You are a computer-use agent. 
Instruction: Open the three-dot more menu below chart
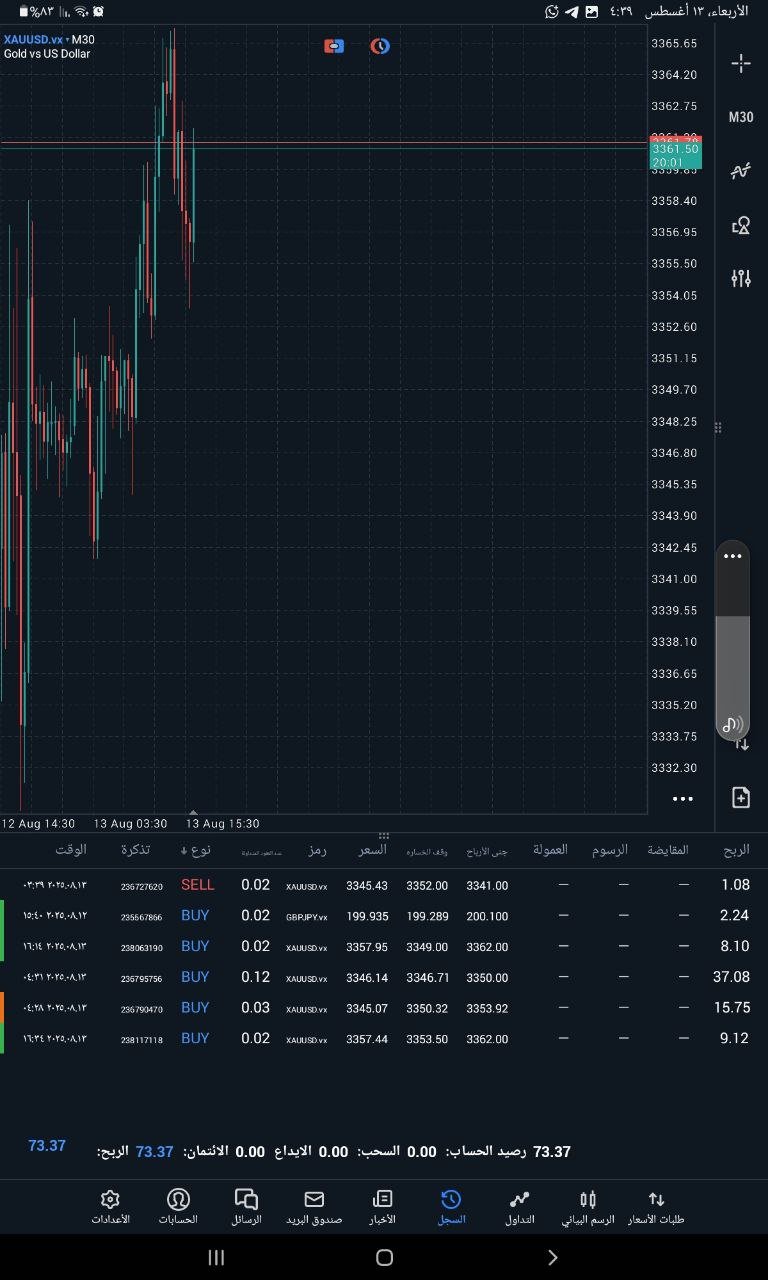pos(683,799)
